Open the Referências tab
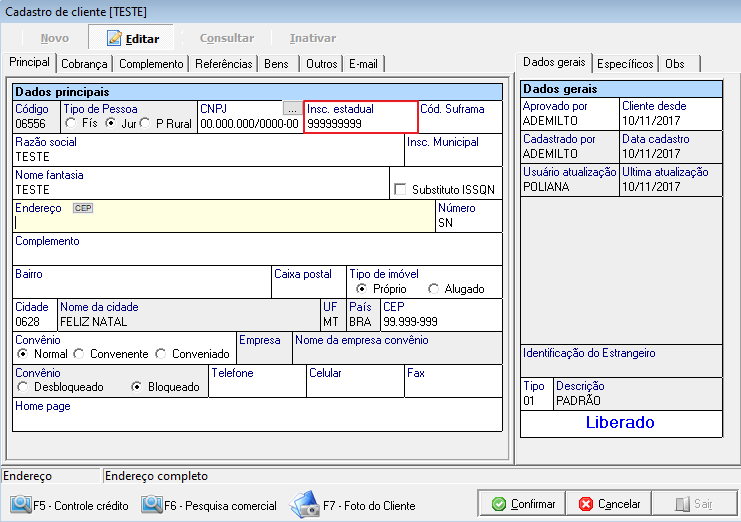741x522 pixels. 223,64
